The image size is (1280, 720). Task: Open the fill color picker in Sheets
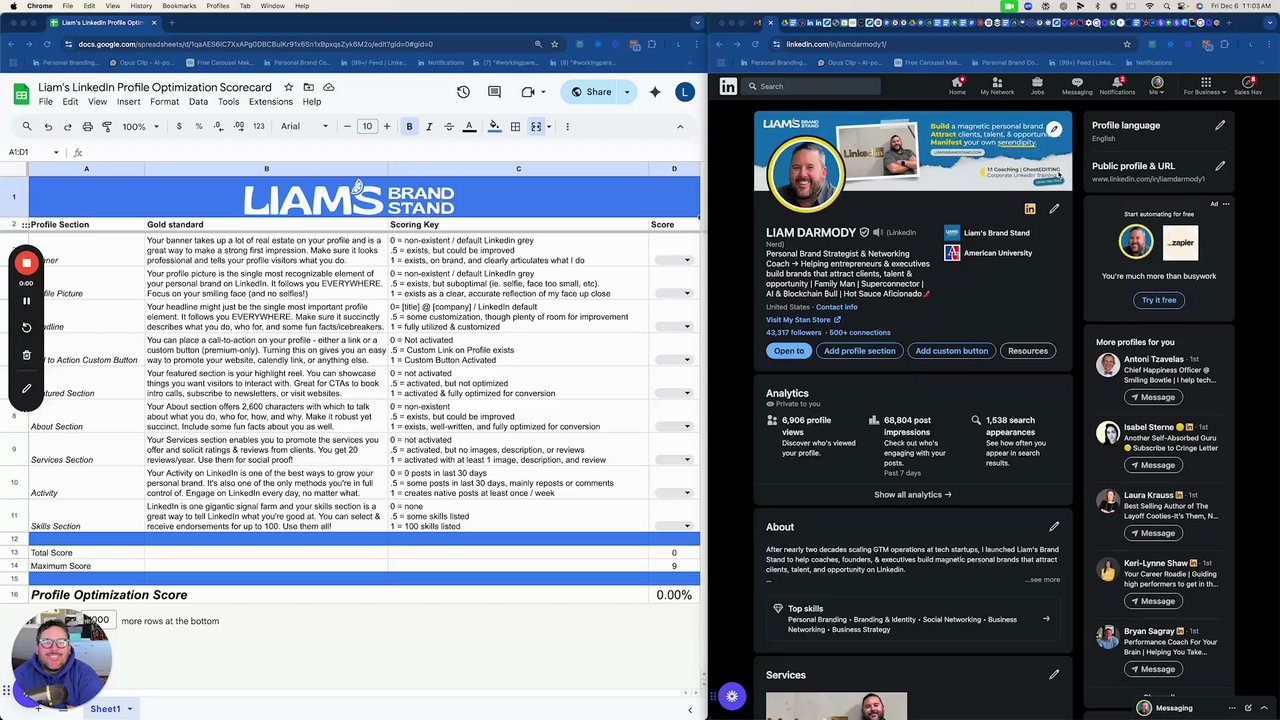point(494,127)
